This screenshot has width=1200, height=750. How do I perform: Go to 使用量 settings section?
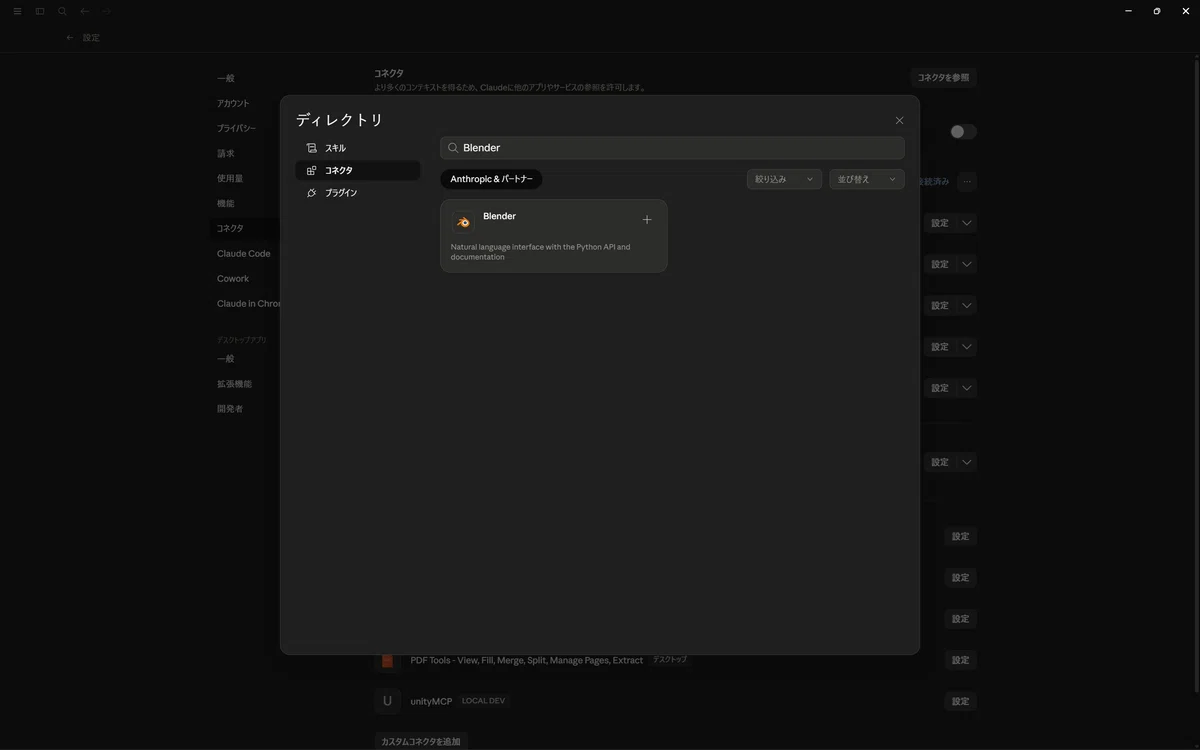229,179
